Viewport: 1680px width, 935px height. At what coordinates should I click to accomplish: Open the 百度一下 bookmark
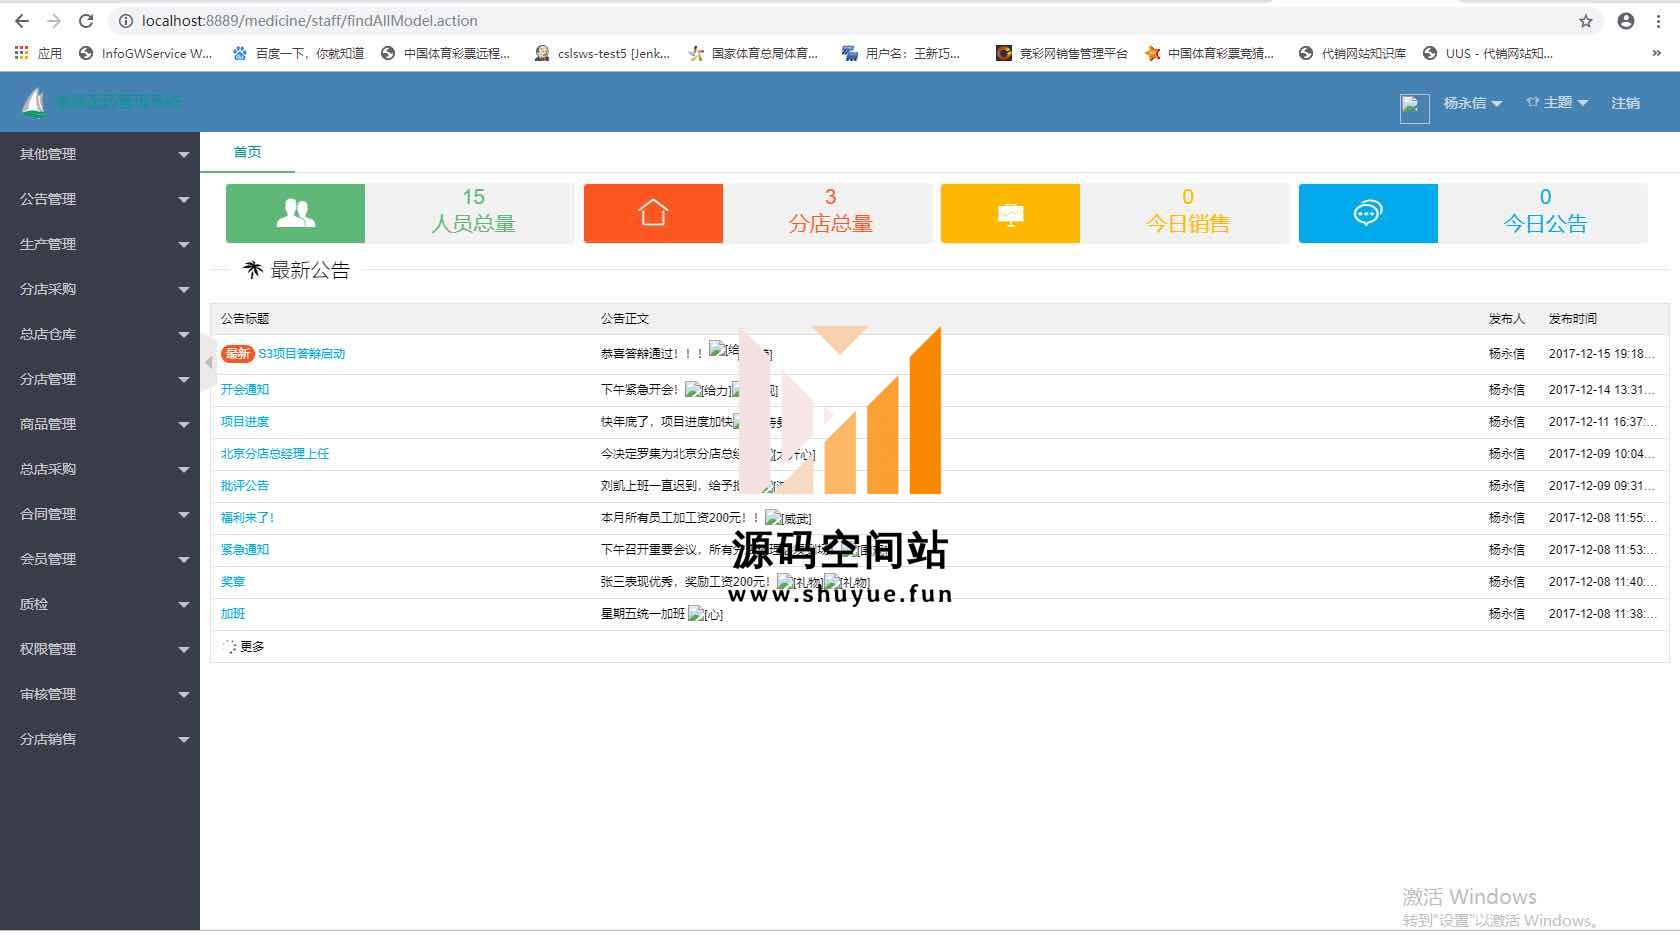298,53
